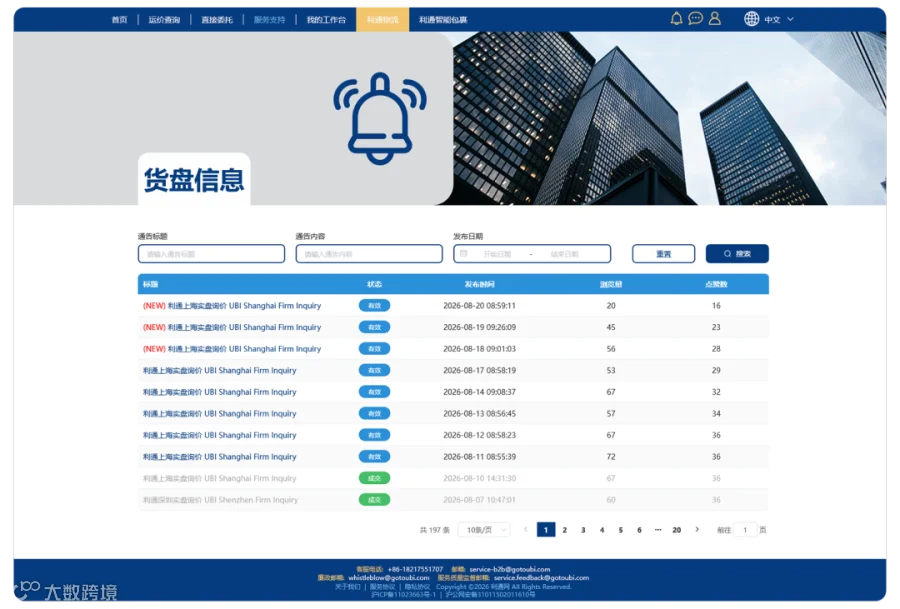Open the 利通智能包裹 menu item
Viewport: 900px width, 609px height.
(x=443, y=20)
